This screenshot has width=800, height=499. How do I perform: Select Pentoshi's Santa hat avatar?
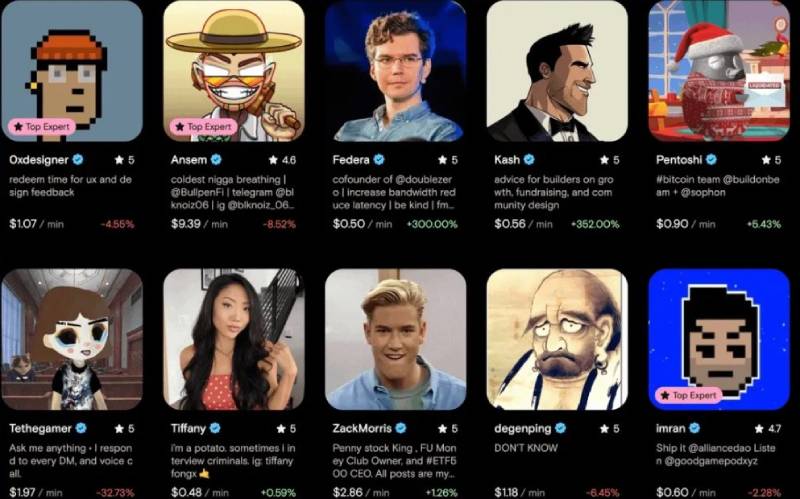point(718,70)
